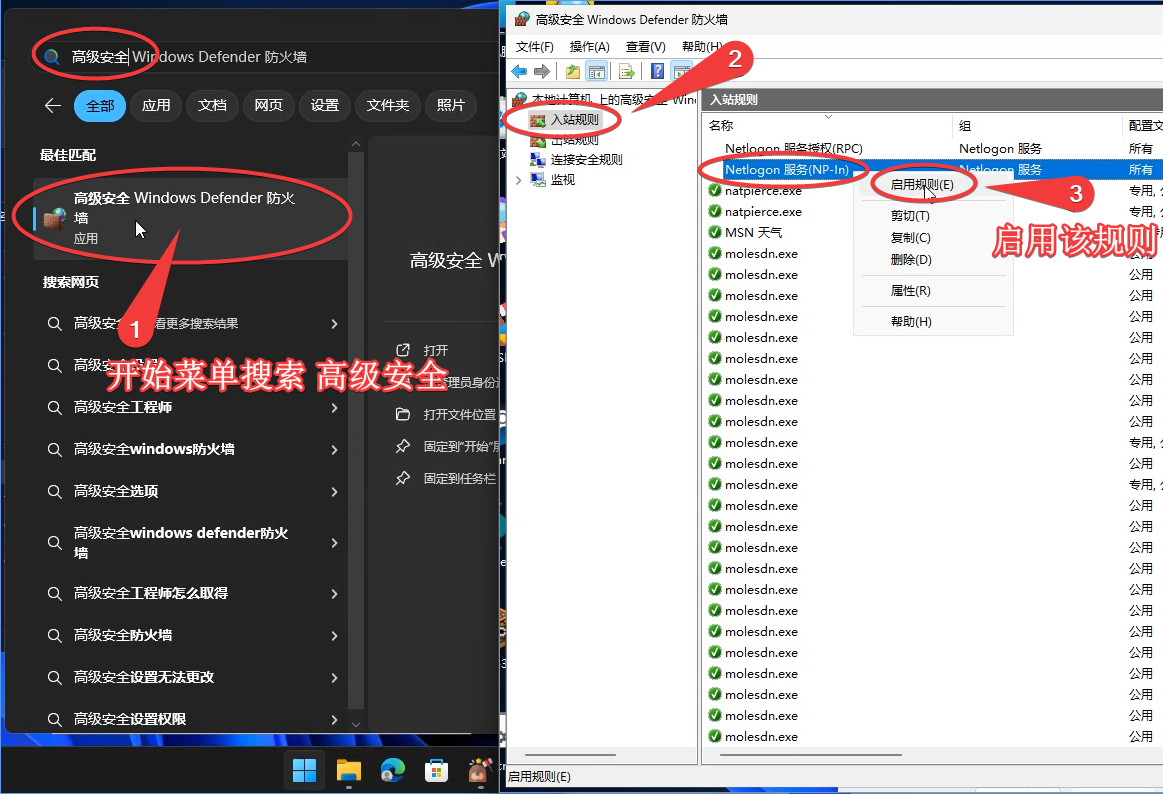The image size is (1163, 794).
Task: Click the firewall app icon in best match
Action: [x=55, y=218]
